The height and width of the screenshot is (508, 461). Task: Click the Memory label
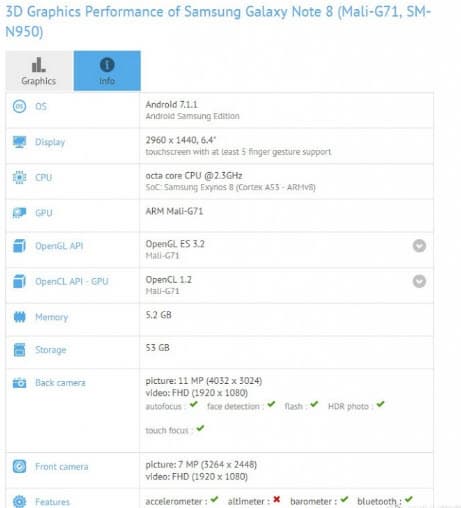52,317
